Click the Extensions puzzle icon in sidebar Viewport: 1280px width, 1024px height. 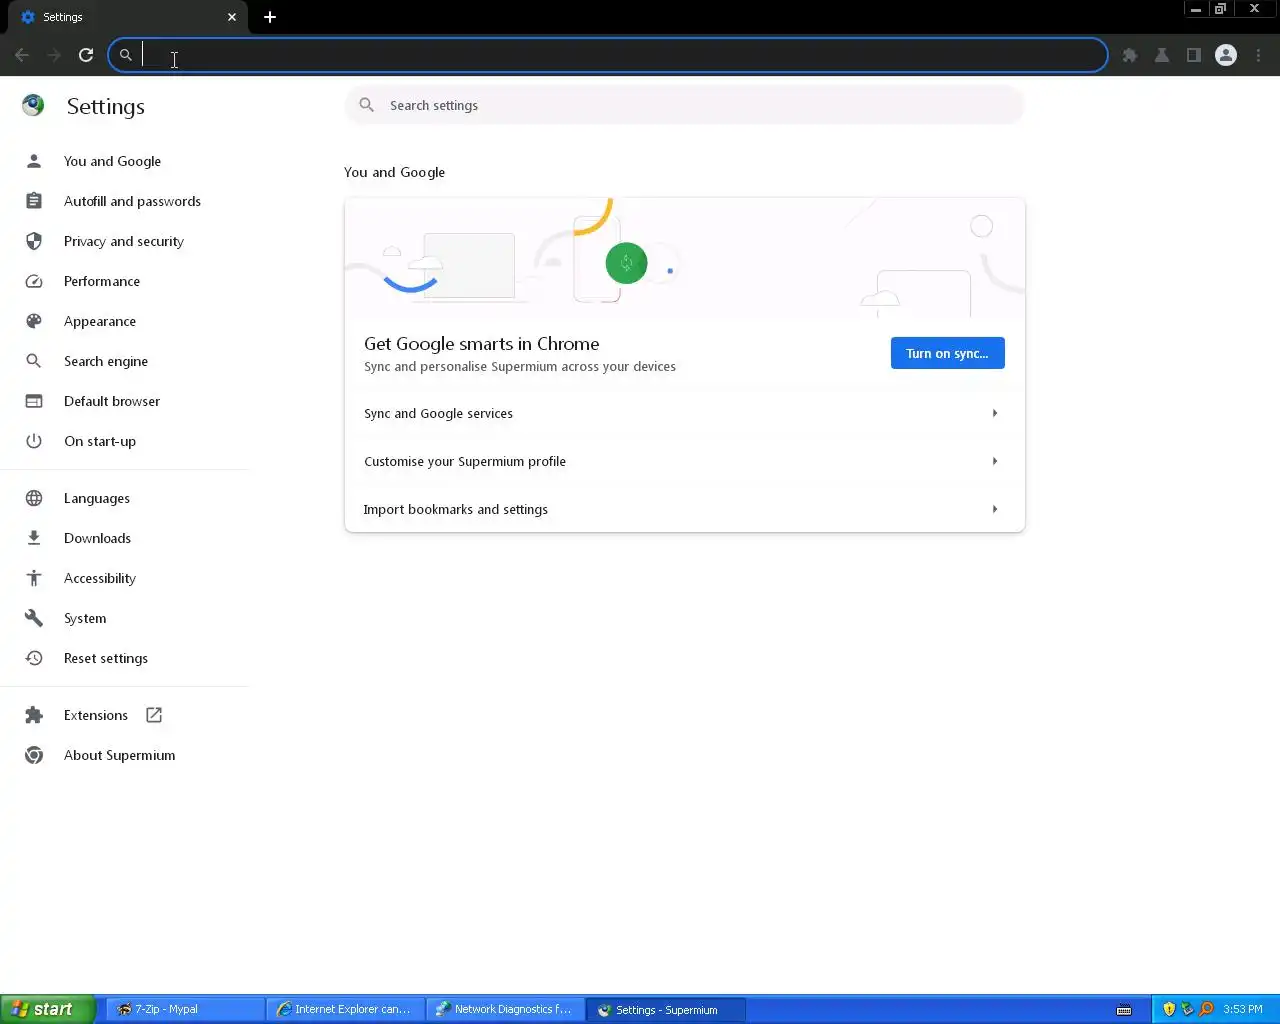[x=34, y=715]
